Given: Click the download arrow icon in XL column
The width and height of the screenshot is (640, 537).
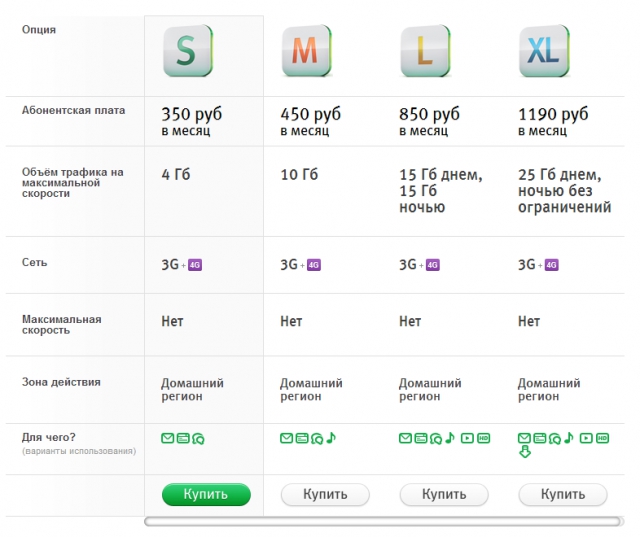Looking at the screenshot, I should click(x=525, y=452).
